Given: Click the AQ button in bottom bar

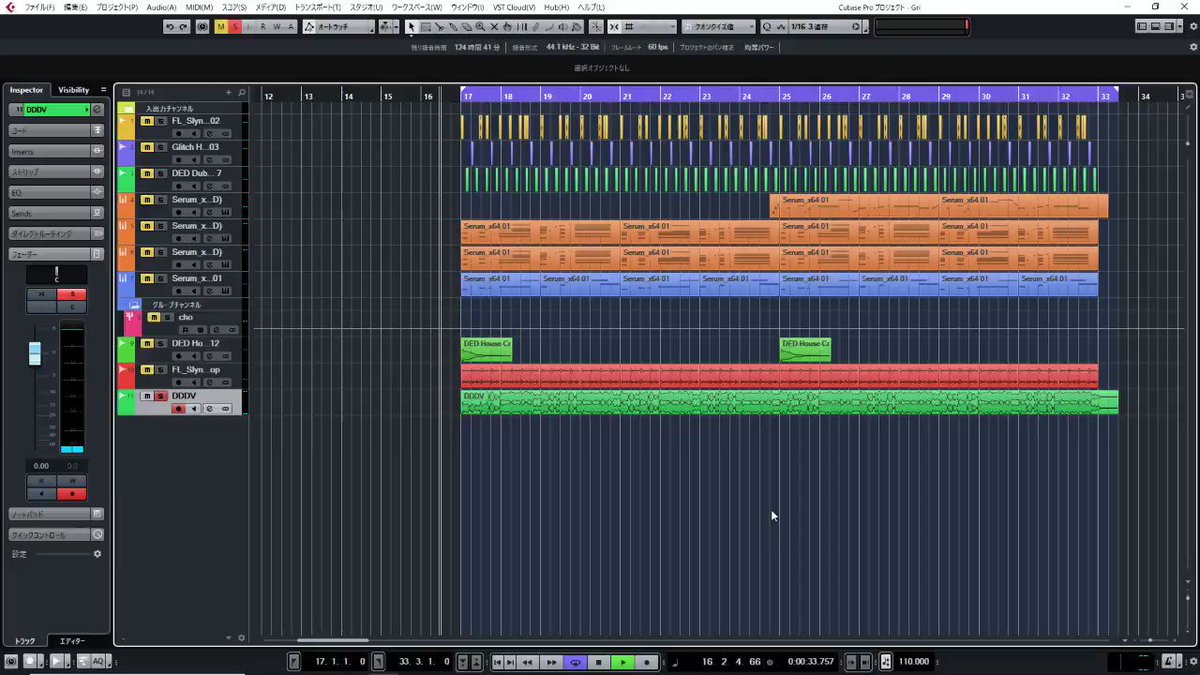Looking at the screenshot, I should pos(98,661).
